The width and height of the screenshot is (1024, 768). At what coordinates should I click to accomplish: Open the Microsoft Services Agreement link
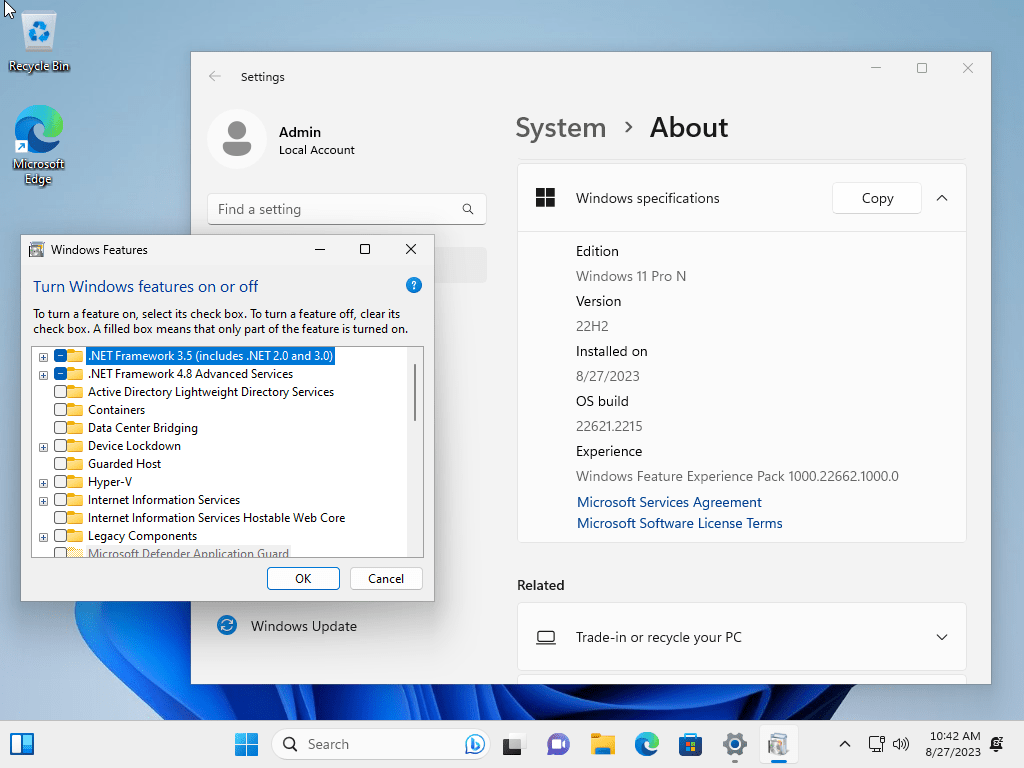tap(669, 502)
